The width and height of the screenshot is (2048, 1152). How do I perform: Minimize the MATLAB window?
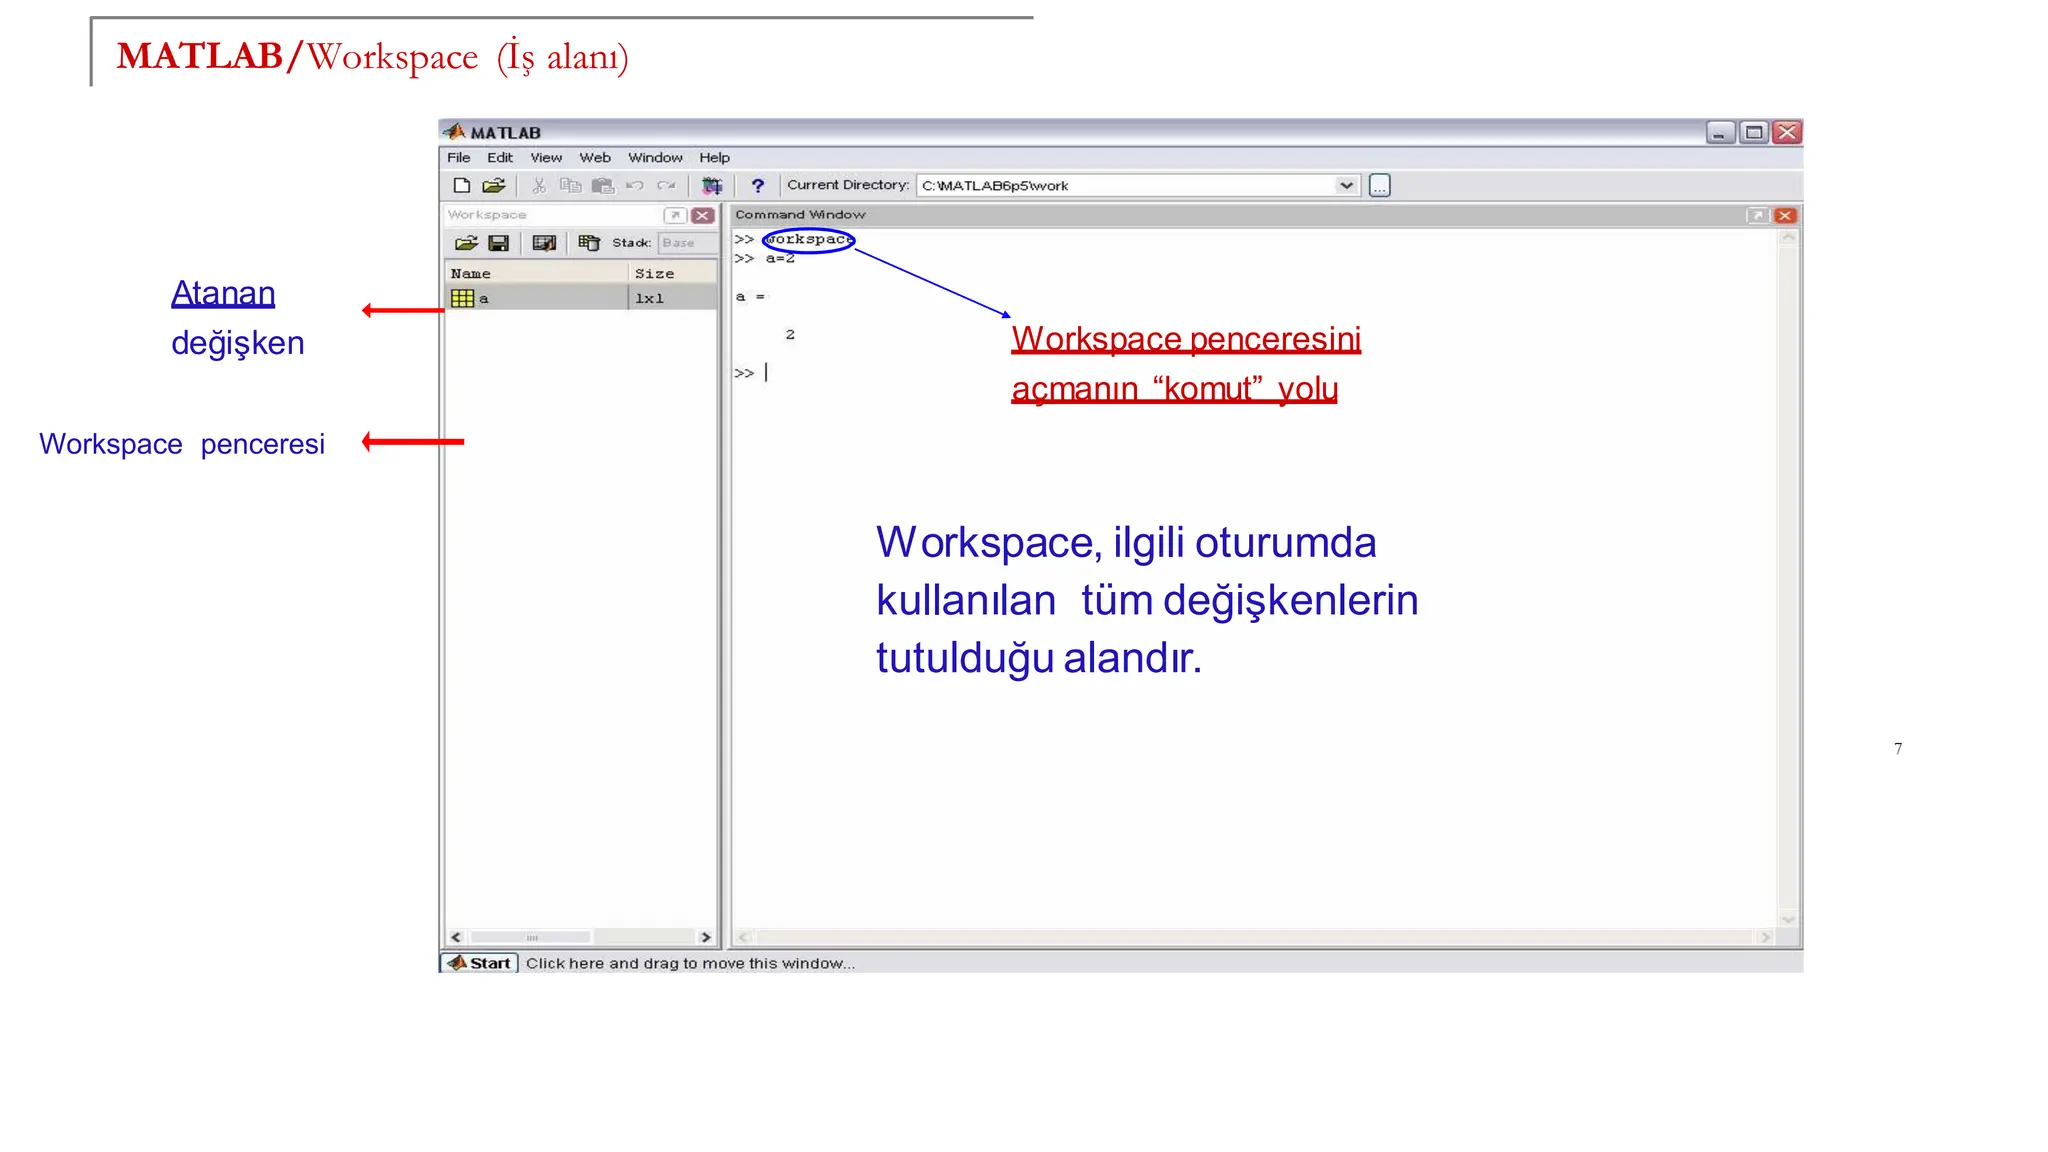click(x=1720, y=132)
